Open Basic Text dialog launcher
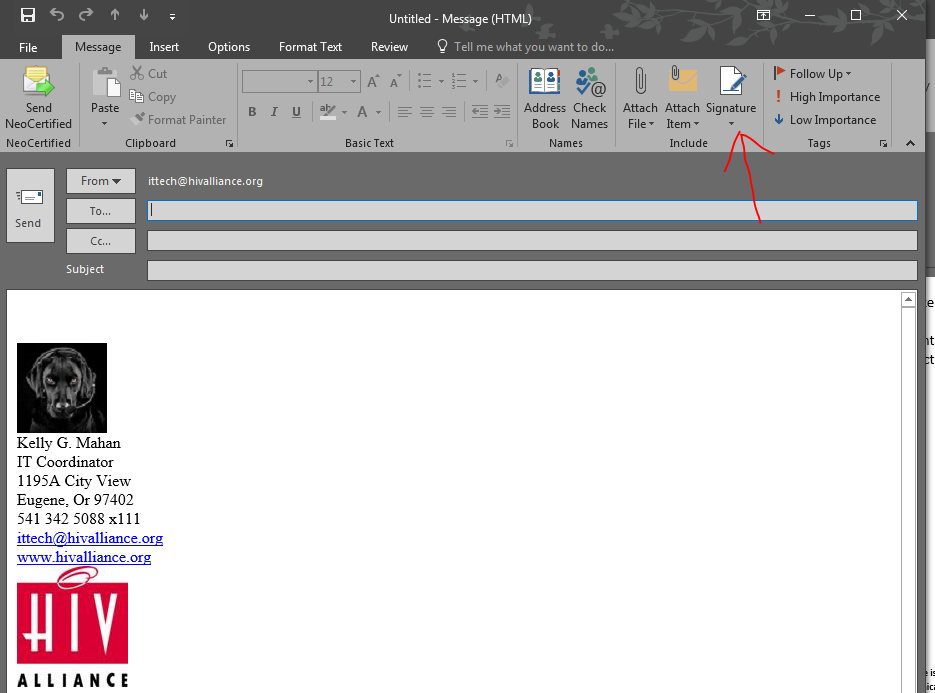Screen dimensions: 935x693 click(x=509, y=144)
